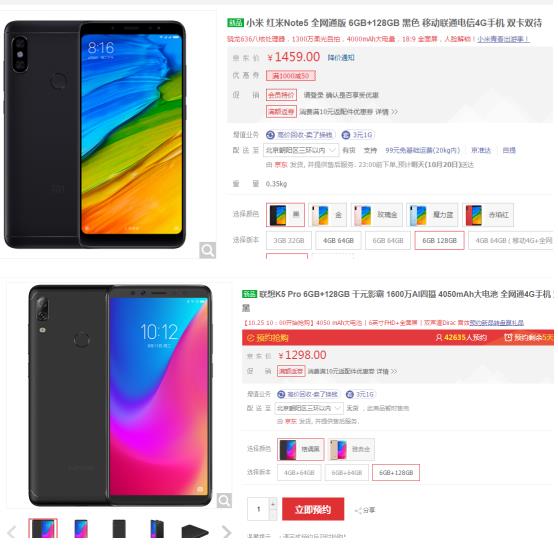This screenshot has height=557, width=558.
Task: Click the 降价通知 price alert link
Action: pos(341,58)
